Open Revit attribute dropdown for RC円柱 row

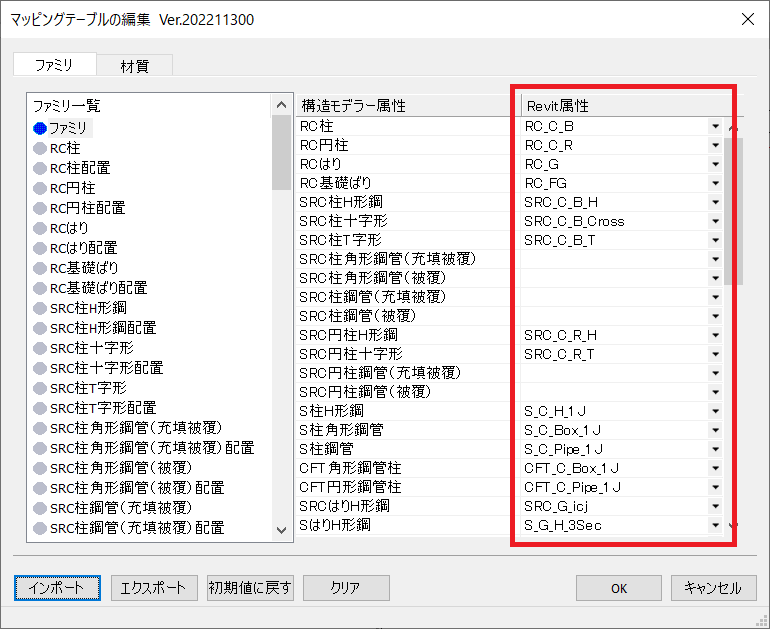coord(715,145)
